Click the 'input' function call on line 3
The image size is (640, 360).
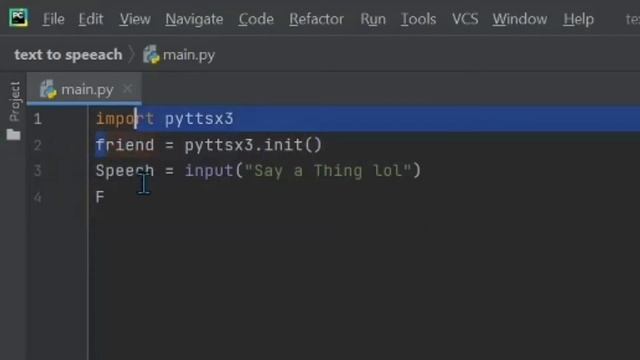point(209,171)
